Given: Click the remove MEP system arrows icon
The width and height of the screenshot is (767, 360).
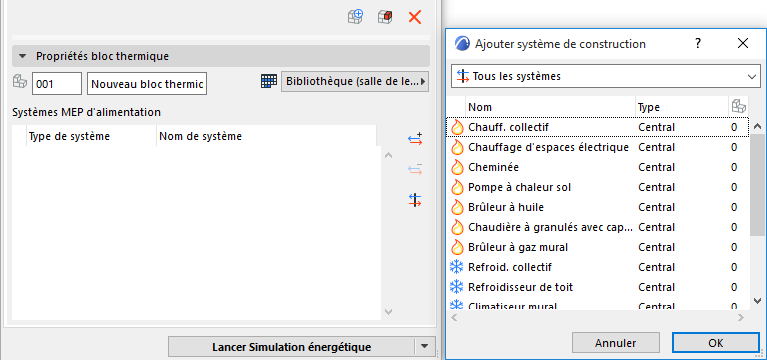Looking at the screenshot, I should click(415, 169).
